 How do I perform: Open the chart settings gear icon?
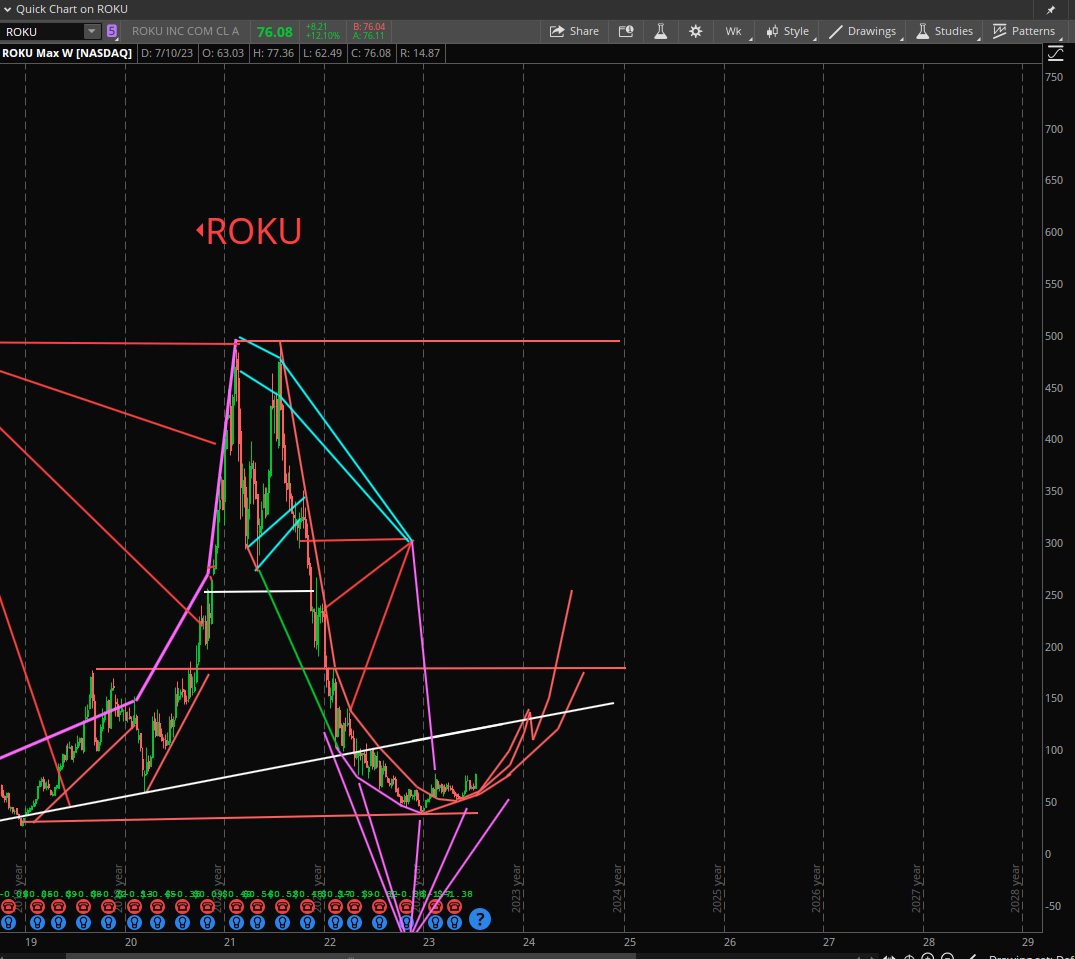pyautogui.click(x=695, y=31)
